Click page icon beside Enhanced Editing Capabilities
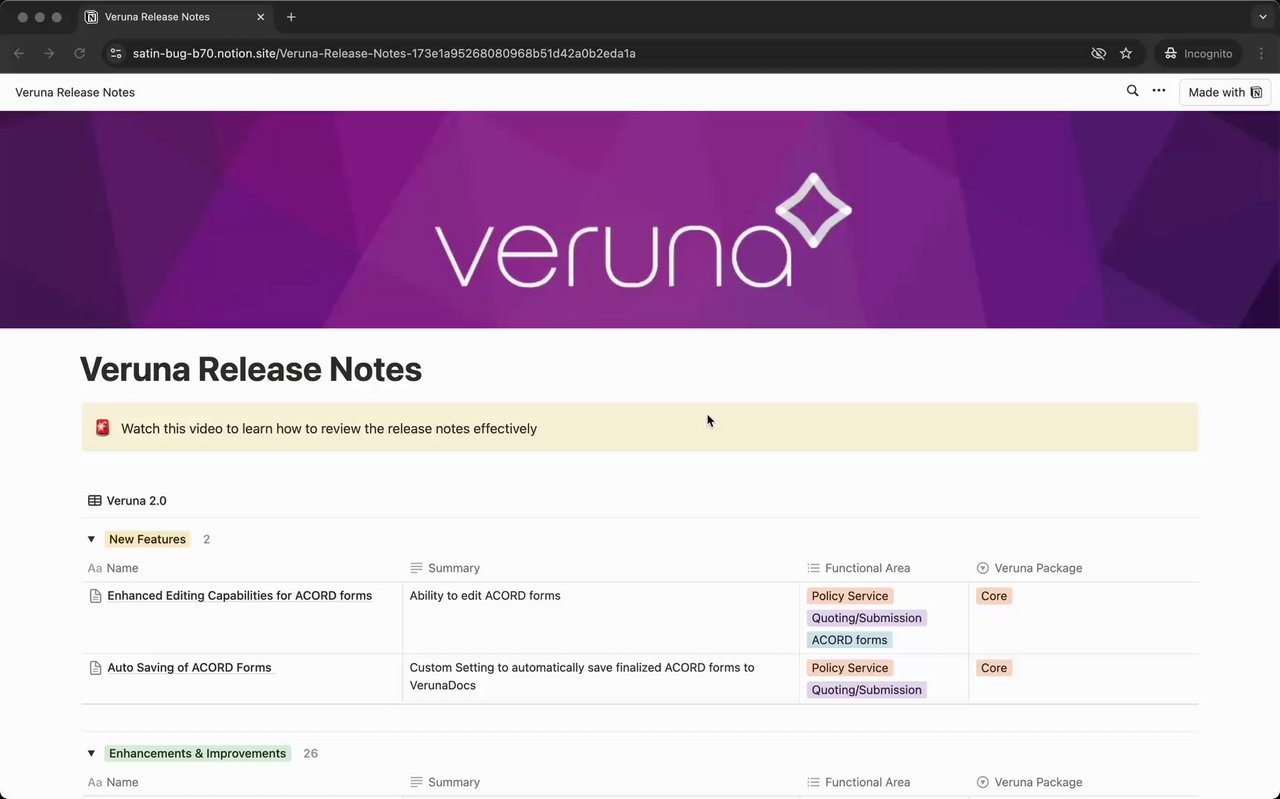Viewport: 1280px width, 799px height. tap(96, 596)
